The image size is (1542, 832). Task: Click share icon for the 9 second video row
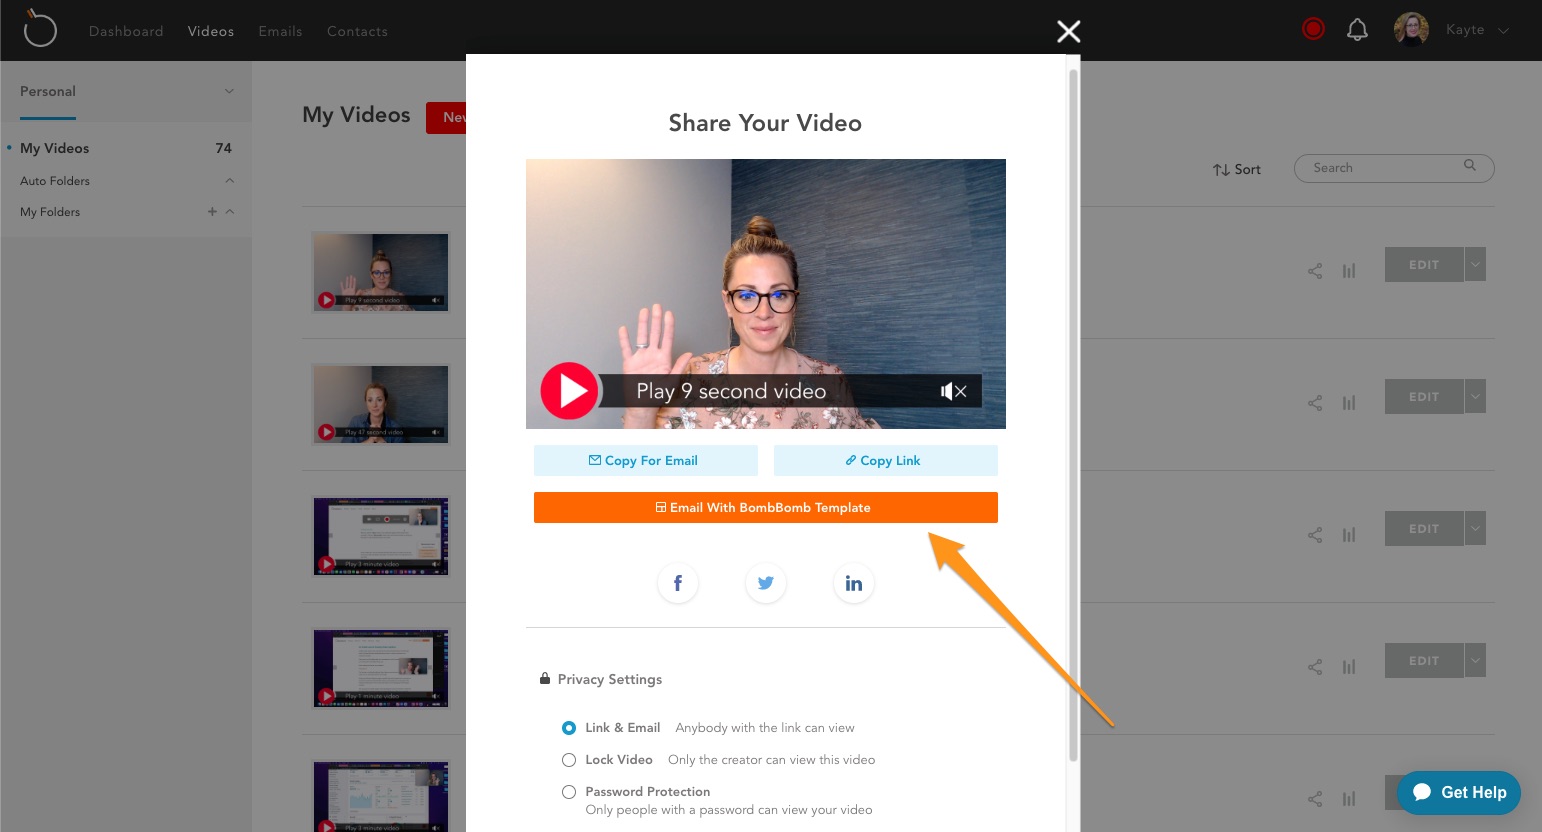(1315, 271)
